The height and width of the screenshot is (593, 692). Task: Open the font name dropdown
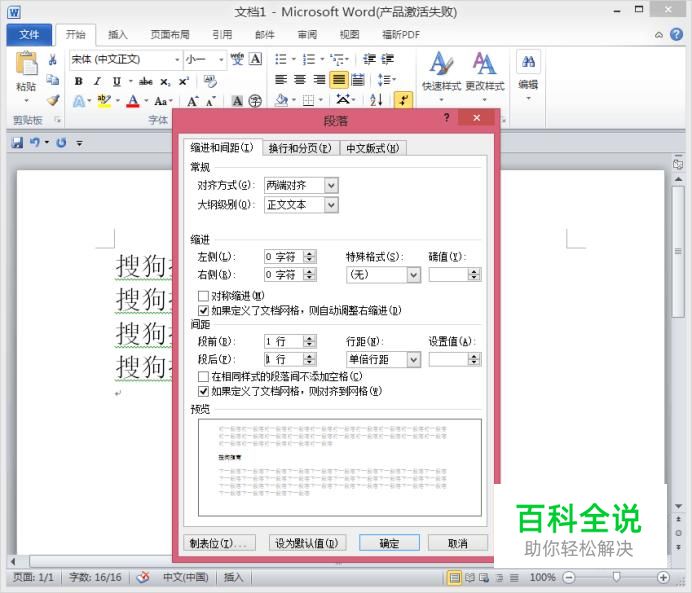click(x=177, y=60)
